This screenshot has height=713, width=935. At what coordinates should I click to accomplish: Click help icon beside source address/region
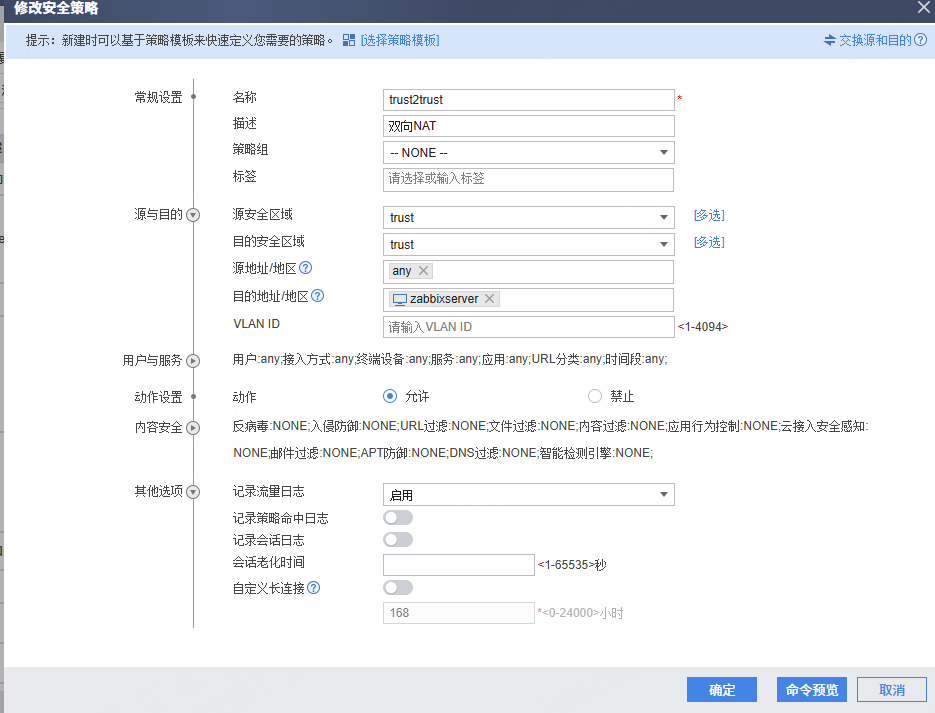tap(306, 268)
